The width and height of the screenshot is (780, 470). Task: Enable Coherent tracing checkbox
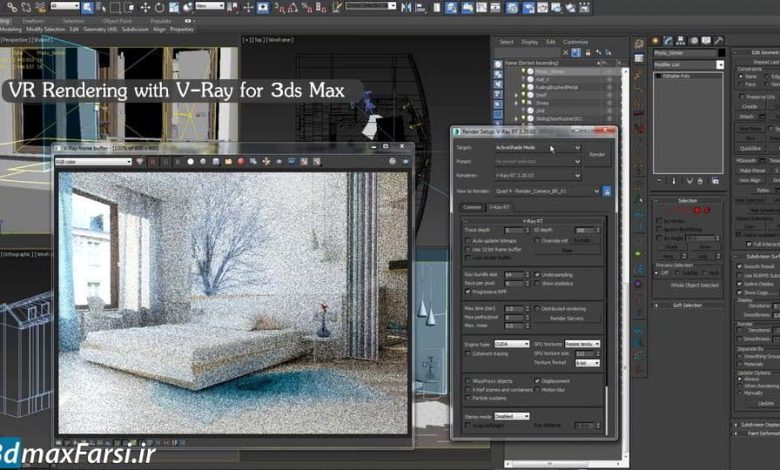pyautogui.click(x=468, y=354)
